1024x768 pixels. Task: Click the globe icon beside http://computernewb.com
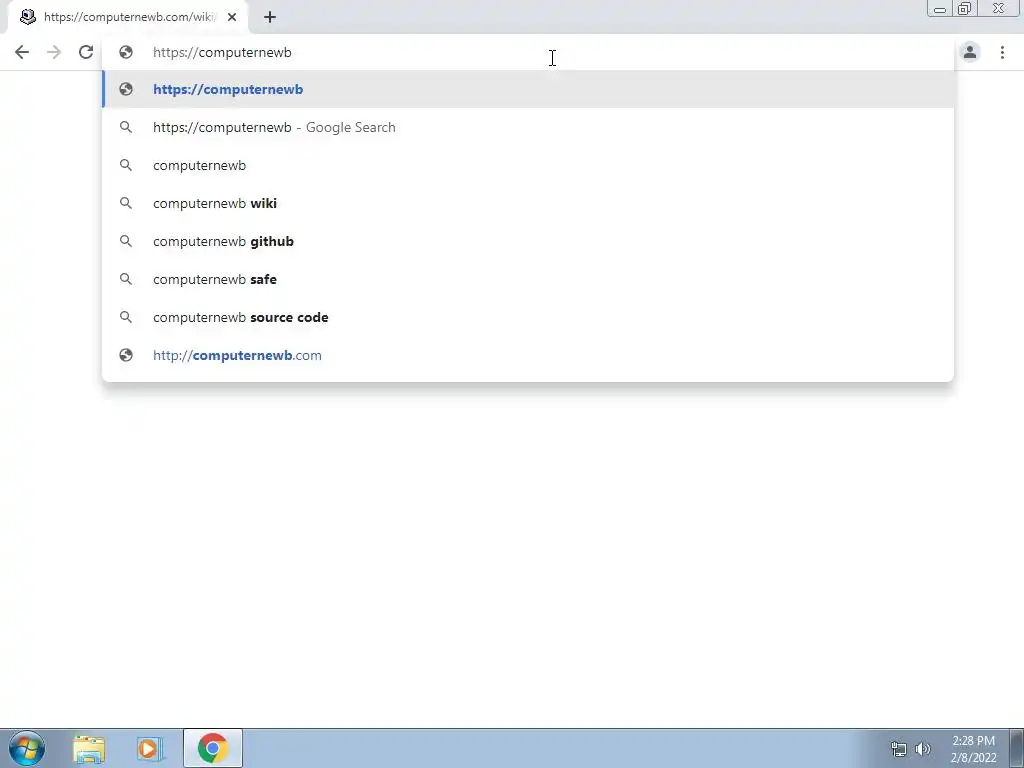[x=126, y=355]
